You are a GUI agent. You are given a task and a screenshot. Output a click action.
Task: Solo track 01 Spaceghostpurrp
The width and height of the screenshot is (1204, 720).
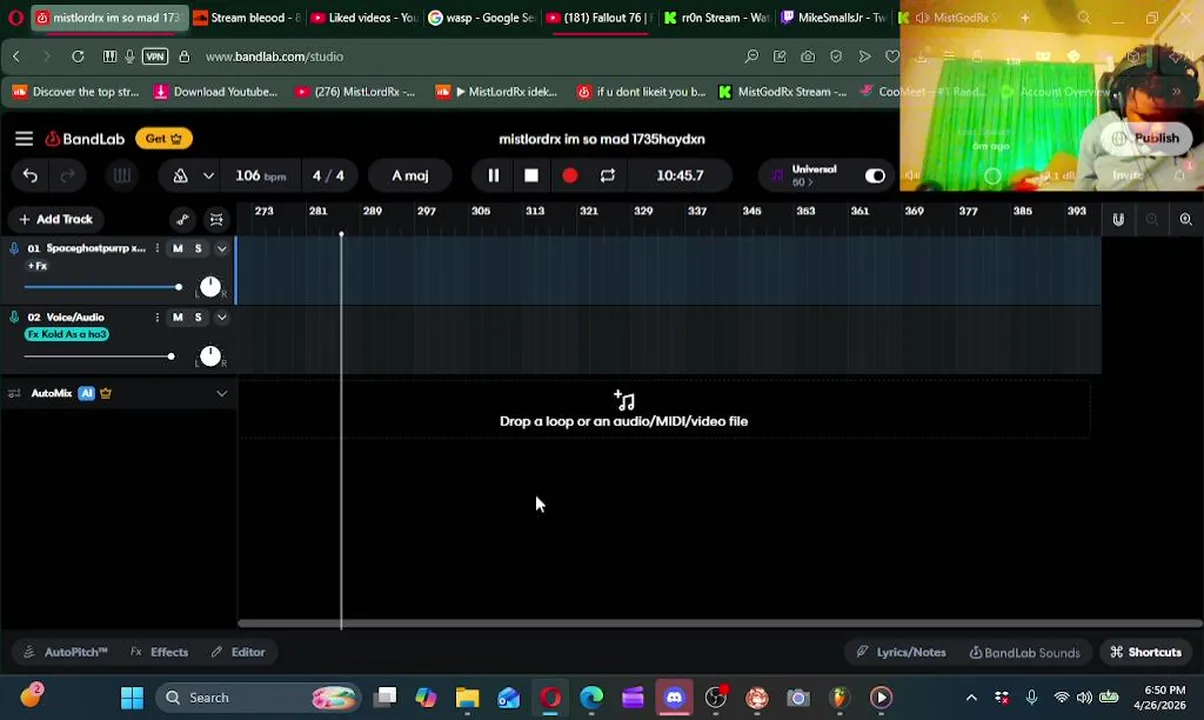point(198,248)
